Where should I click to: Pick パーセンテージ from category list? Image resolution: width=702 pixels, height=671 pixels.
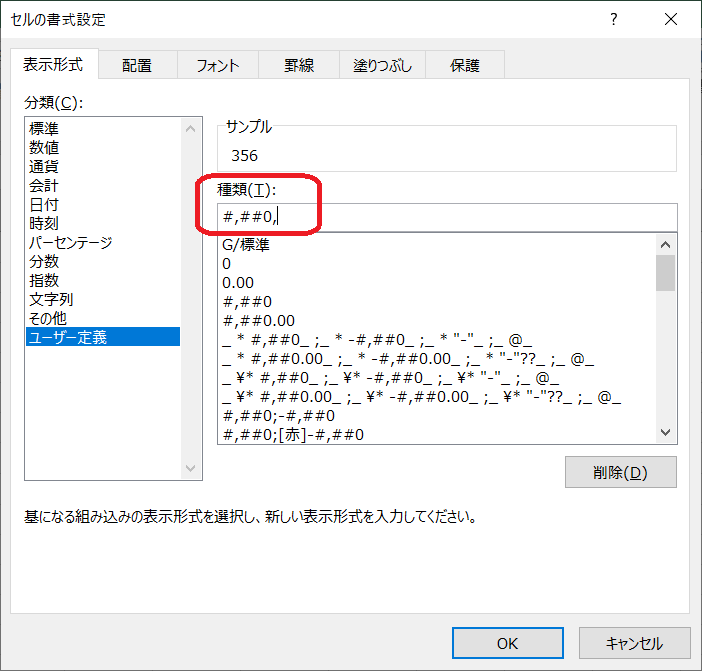[x=70, y=242]
